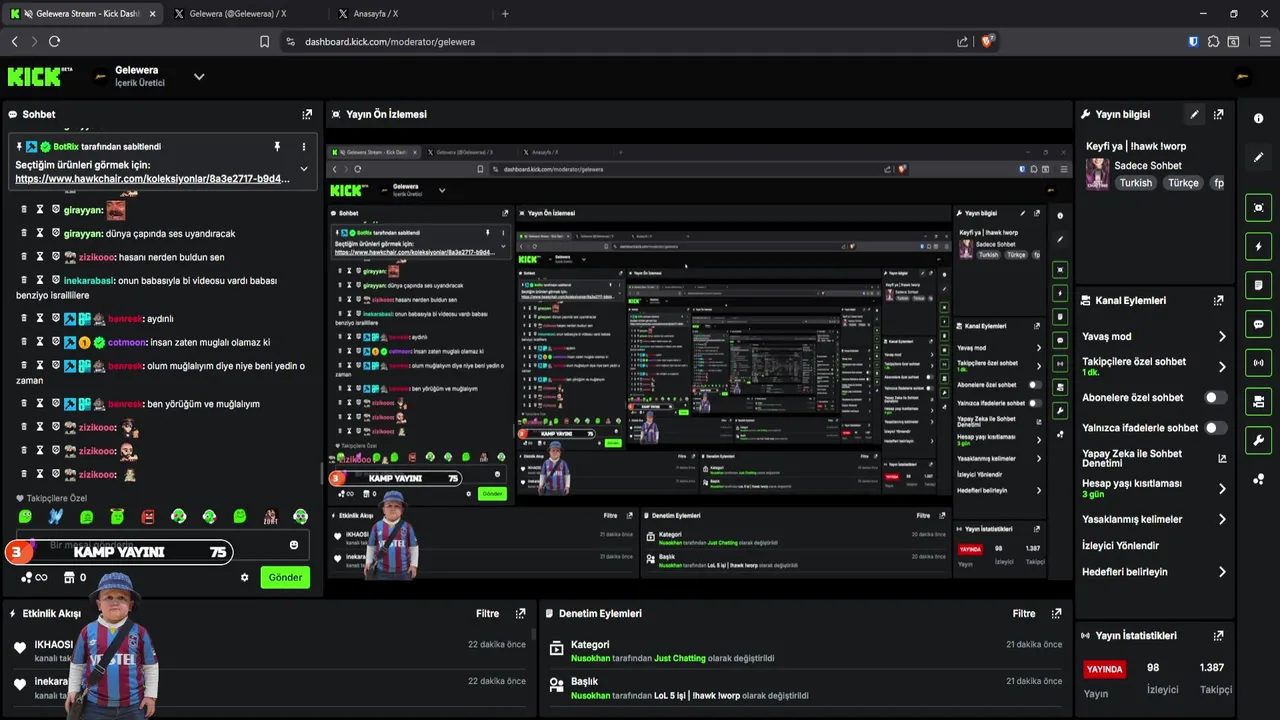Open Takipçilere özel sohbet settings
The width and height of the screenshot is (1280, 720).
1153,367
